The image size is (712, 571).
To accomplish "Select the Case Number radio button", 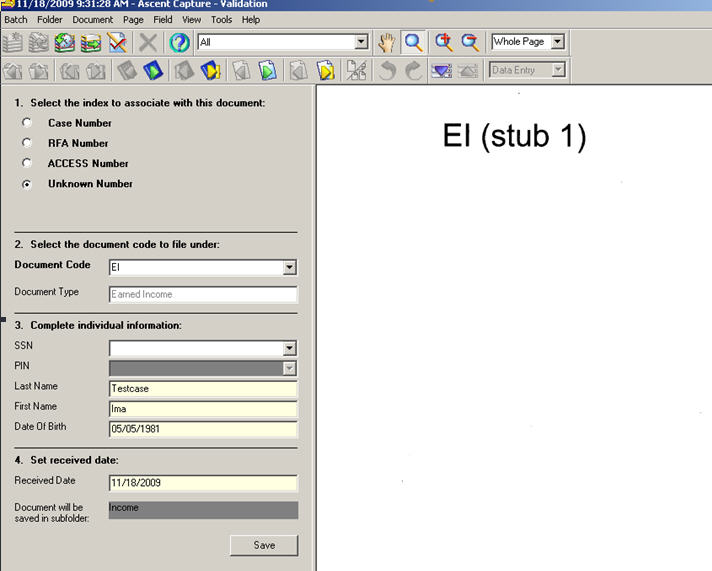I will tap(27, 123).
